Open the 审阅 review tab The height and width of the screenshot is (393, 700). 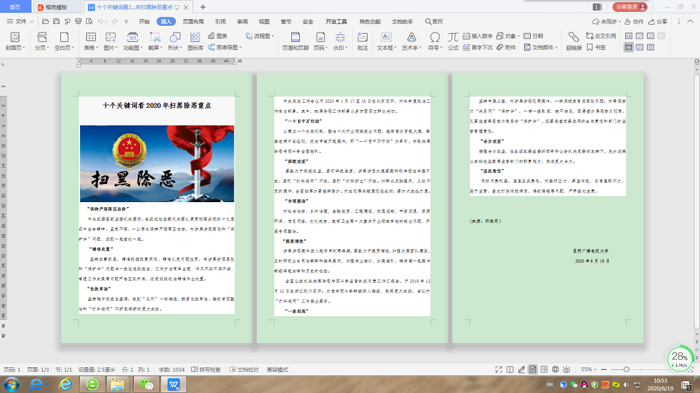click(x=242, y=21)
